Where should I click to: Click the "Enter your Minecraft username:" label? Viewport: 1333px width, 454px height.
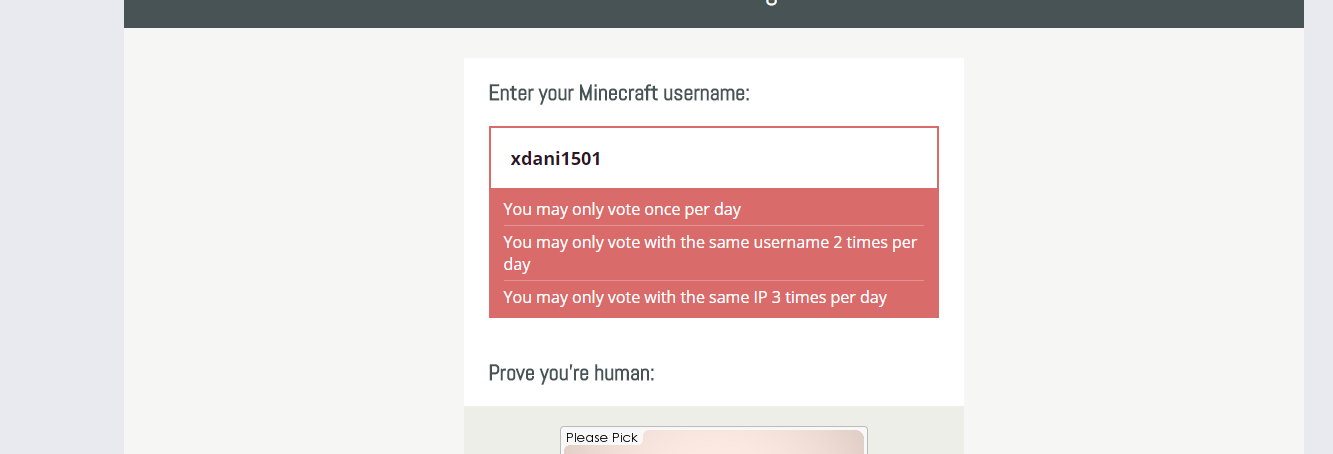619,93
